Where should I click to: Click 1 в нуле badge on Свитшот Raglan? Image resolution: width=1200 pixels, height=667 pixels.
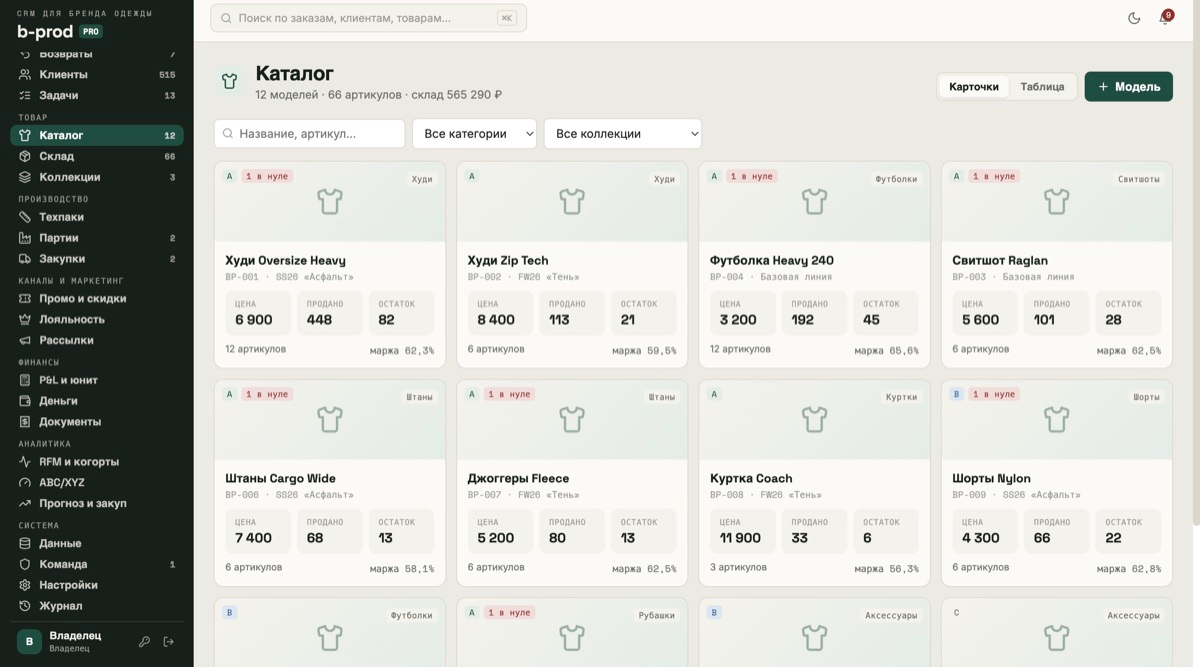[994, 176]
